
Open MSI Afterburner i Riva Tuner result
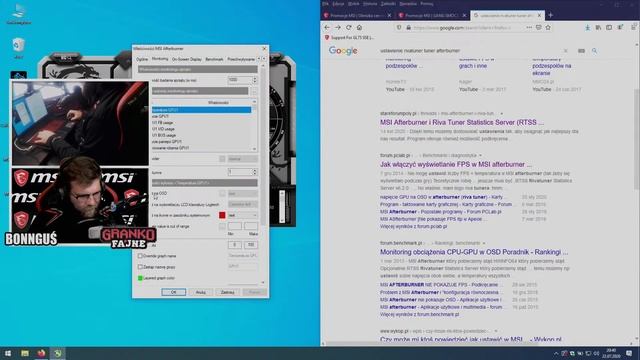(x=462, y=122)
